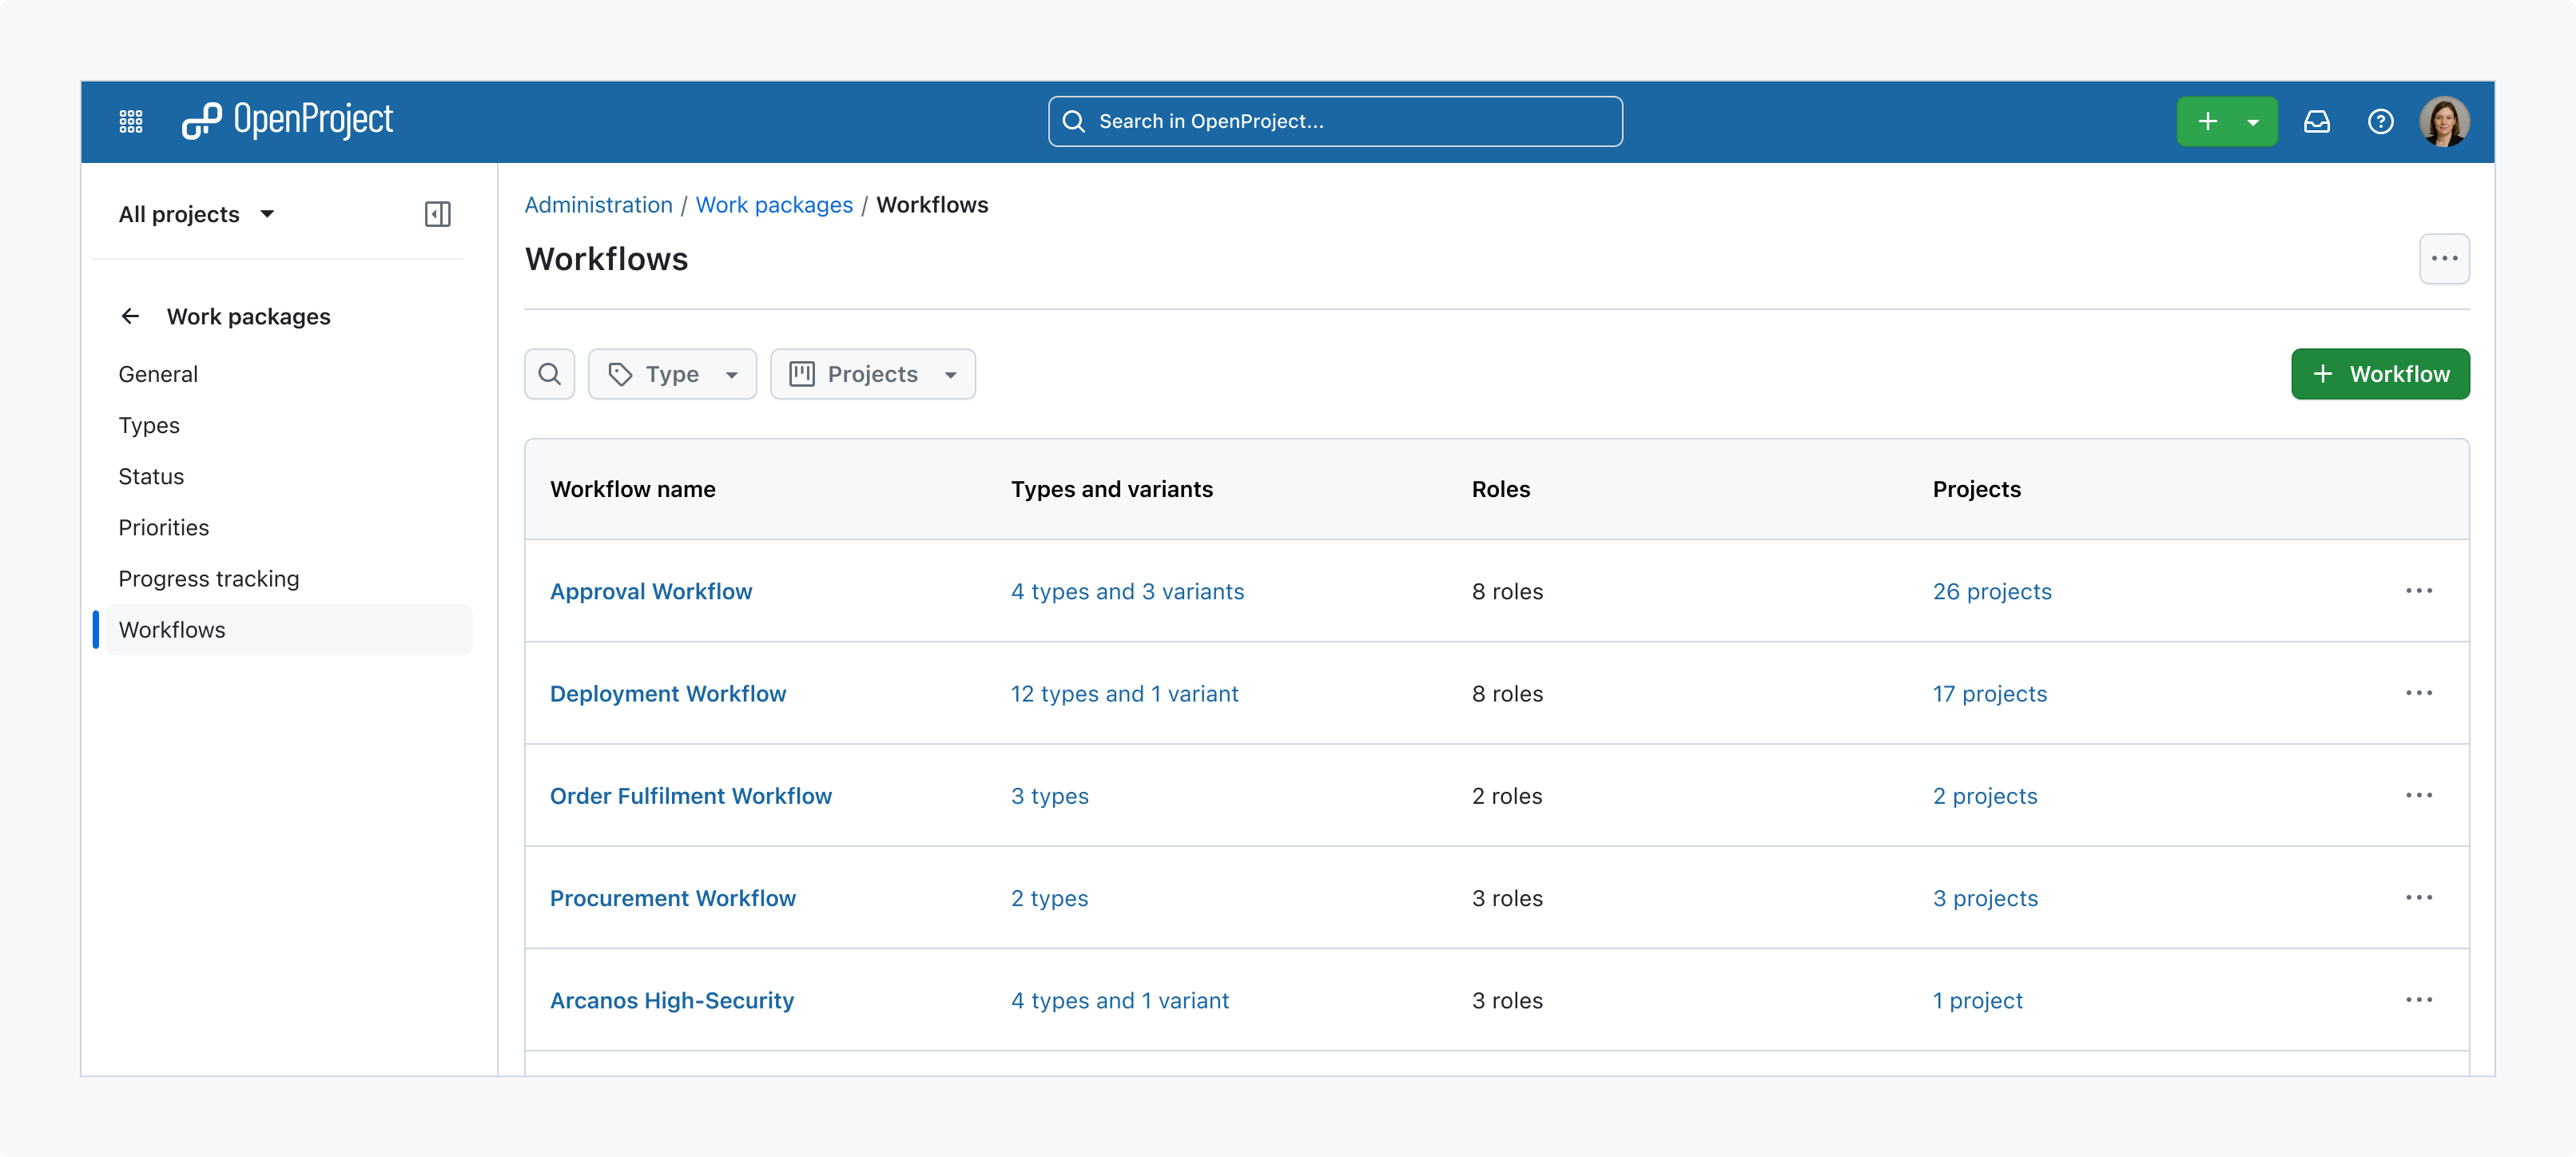
Task: Open actions menu for Procurement Workflow row
Action: [x=2418, y=898]
